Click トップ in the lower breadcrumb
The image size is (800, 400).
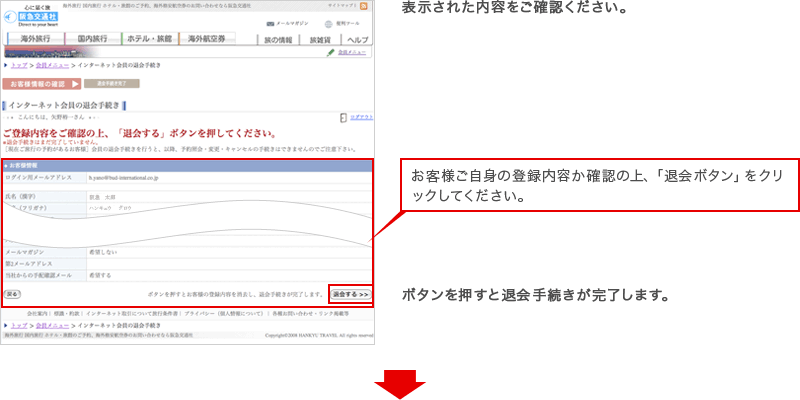(x=19, y=326)
